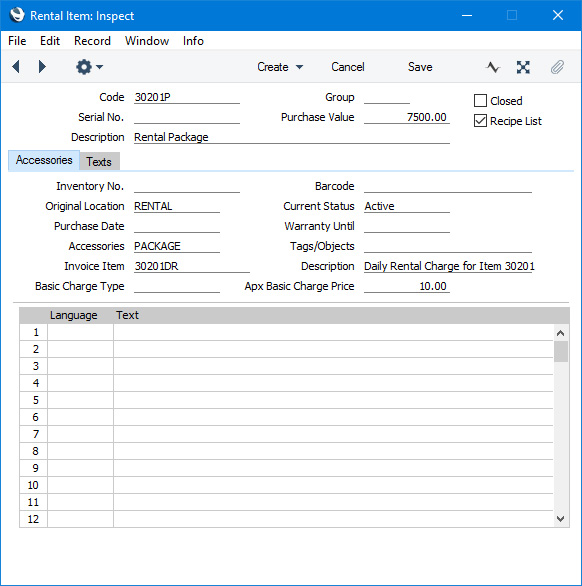Image resolution: width=582 pixels, height=586 pixels.
Task: Click the expand window arrows icon
Action: tap(523, 67)
